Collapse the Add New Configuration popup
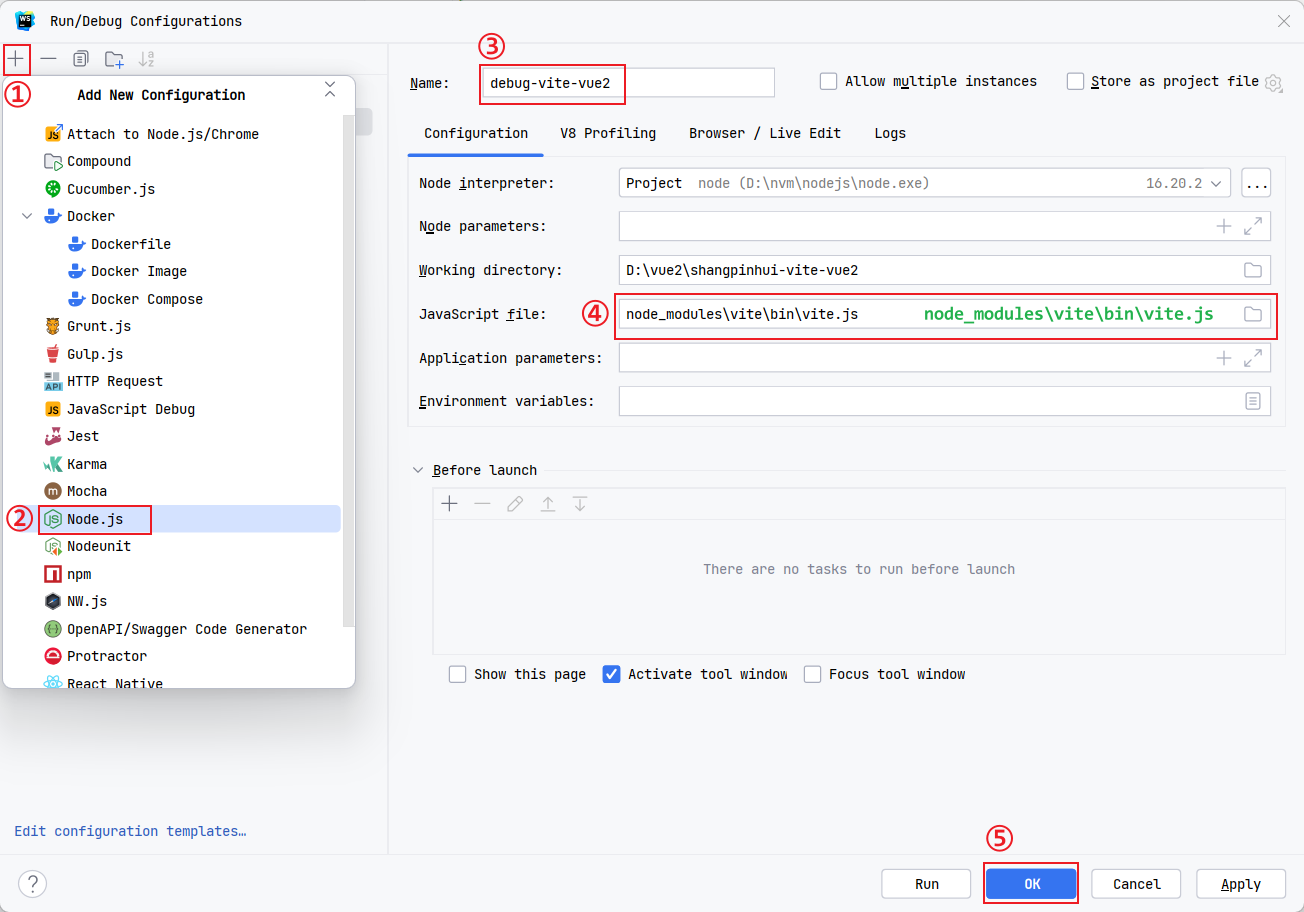 [x=330, y=91]
